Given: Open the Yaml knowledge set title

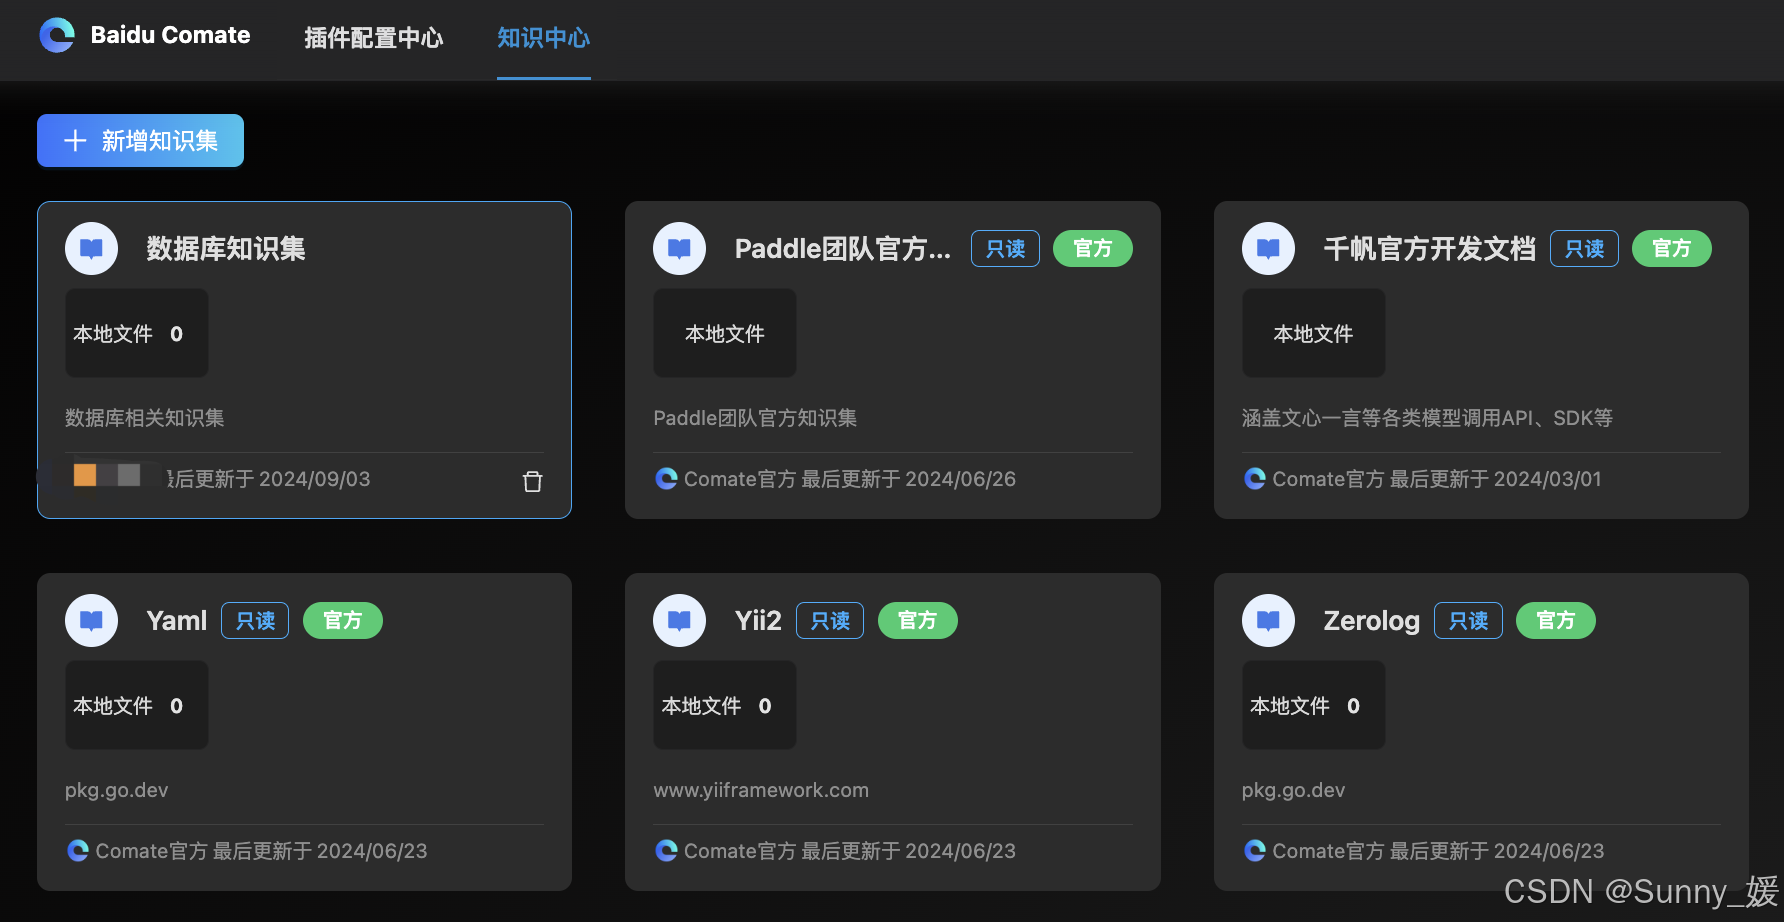Looking at the screenshot, I should coord(177,621).
